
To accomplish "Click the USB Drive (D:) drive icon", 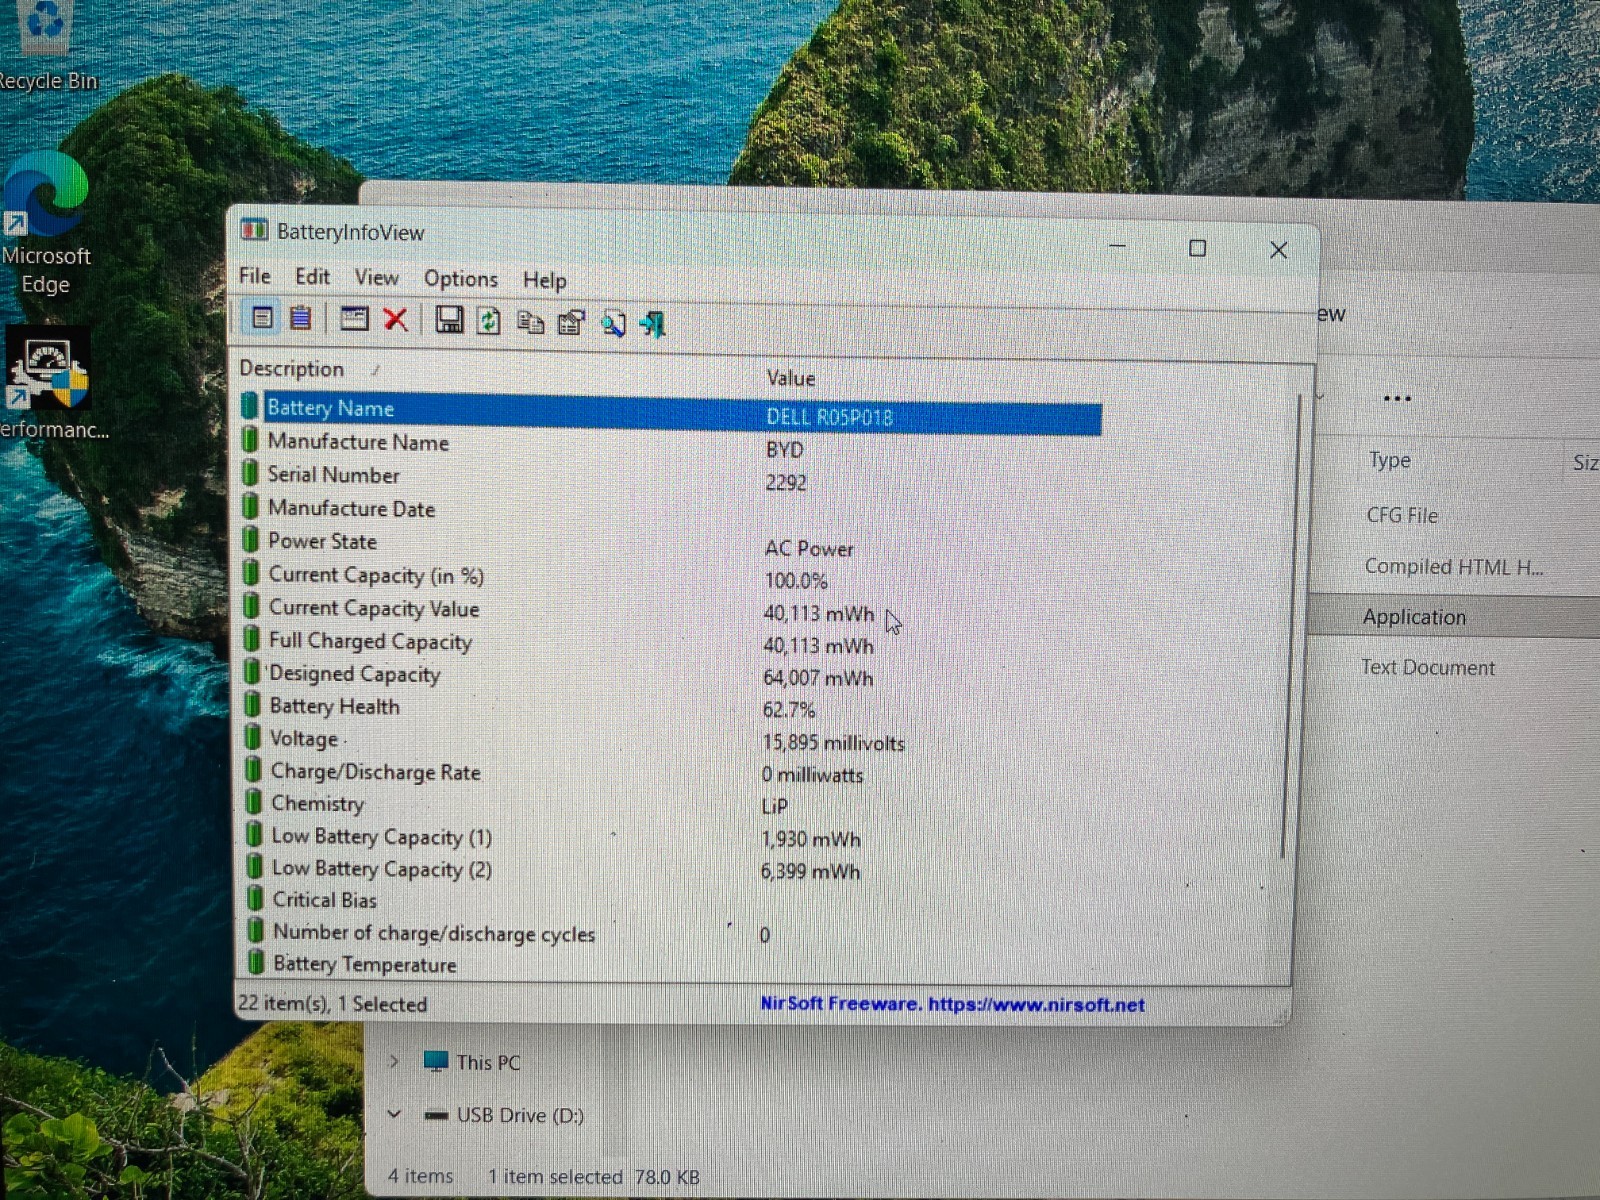I will 436,1115.
